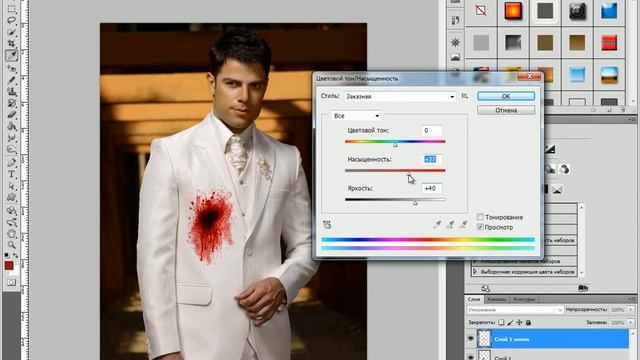Switch to the Каналы tab

(x=496, y=299)
